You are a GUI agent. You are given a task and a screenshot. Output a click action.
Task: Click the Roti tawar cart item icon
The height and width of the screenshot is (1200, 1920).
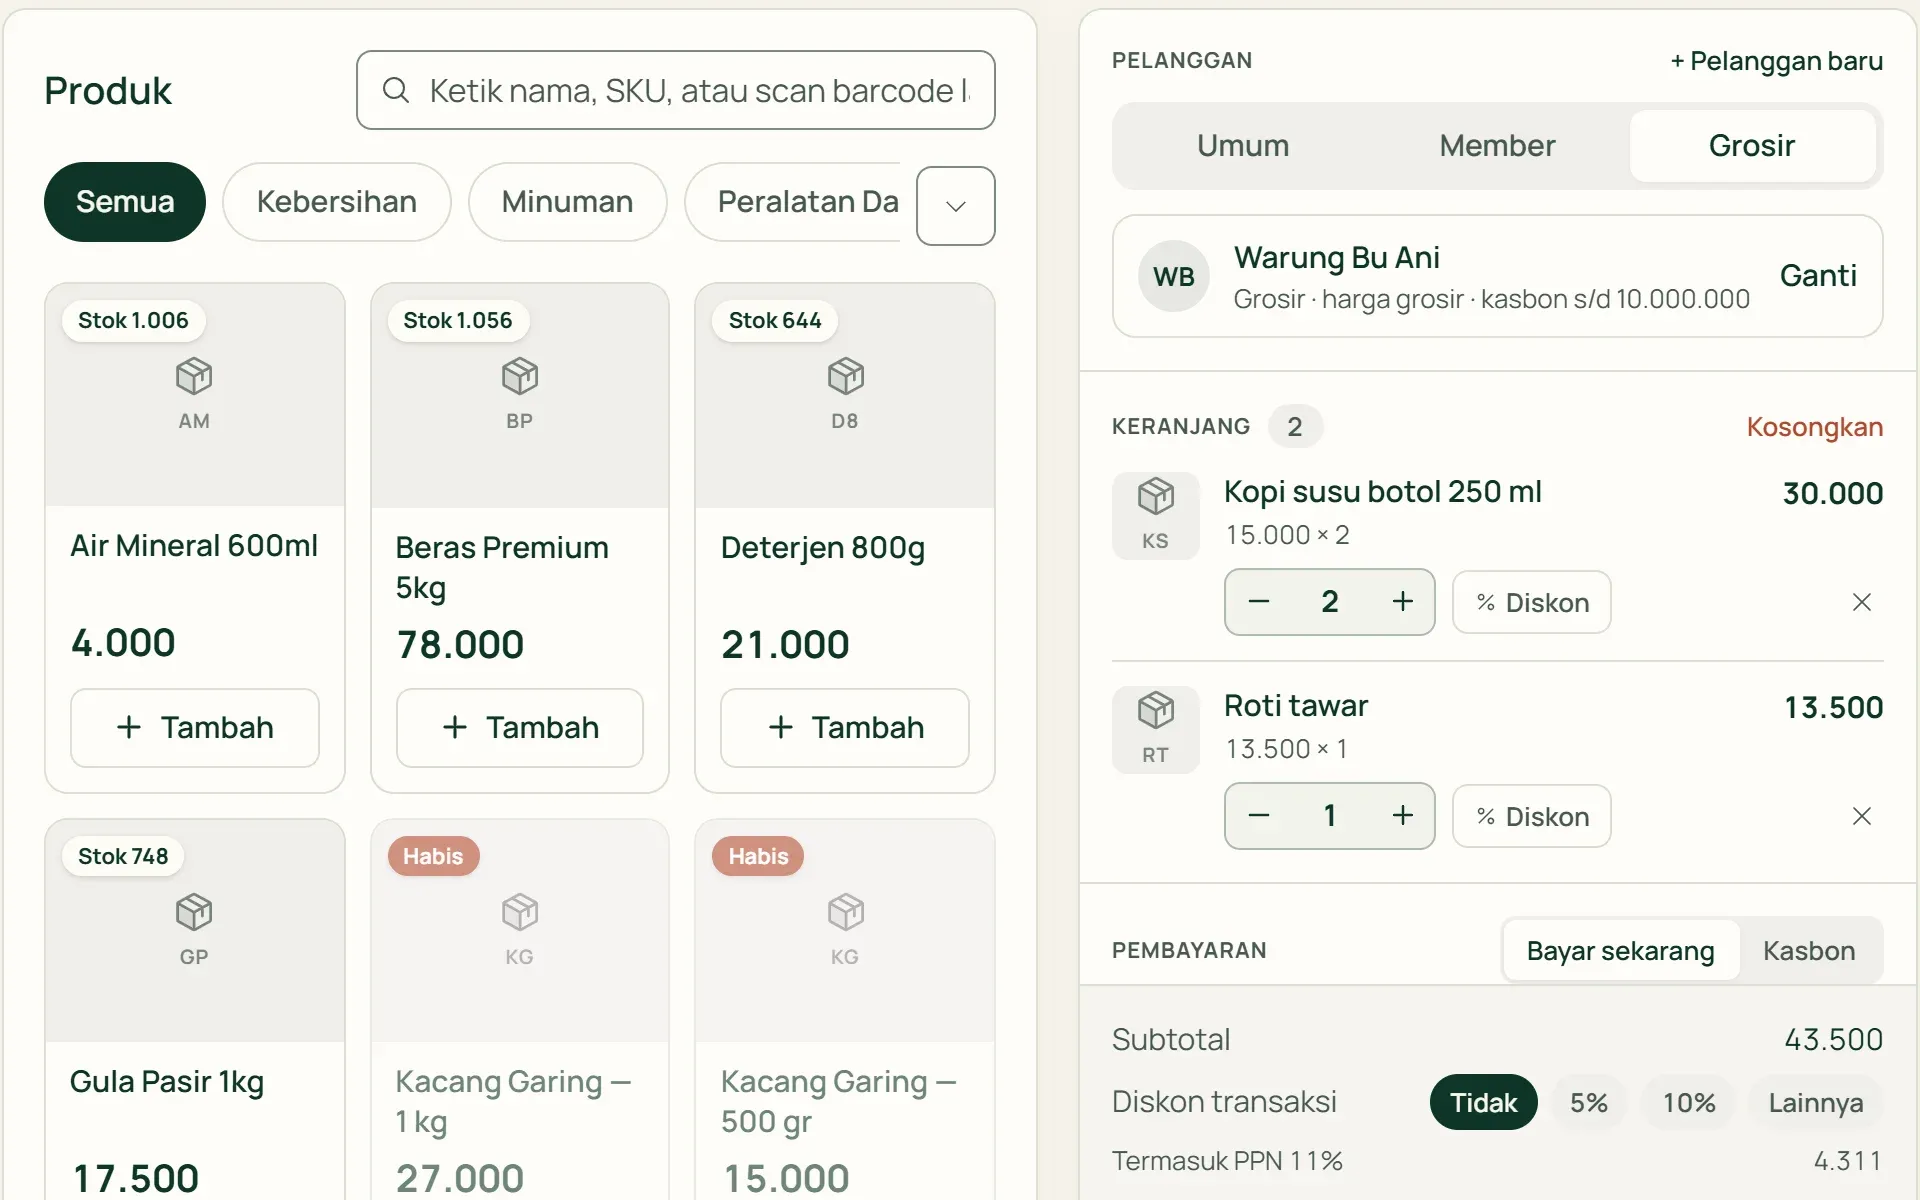pyautogui.click(x=1155, y=729)
